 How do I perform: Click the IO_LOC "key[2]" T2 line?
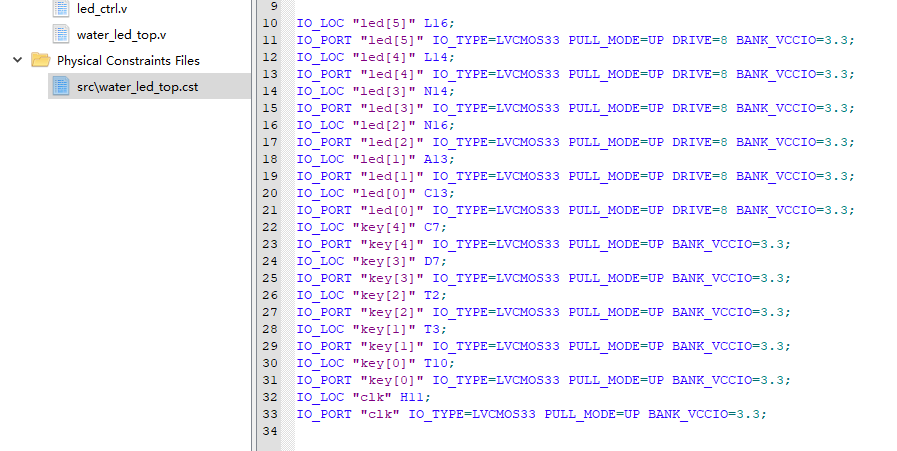pyautogui.click(x=372, y=295)
